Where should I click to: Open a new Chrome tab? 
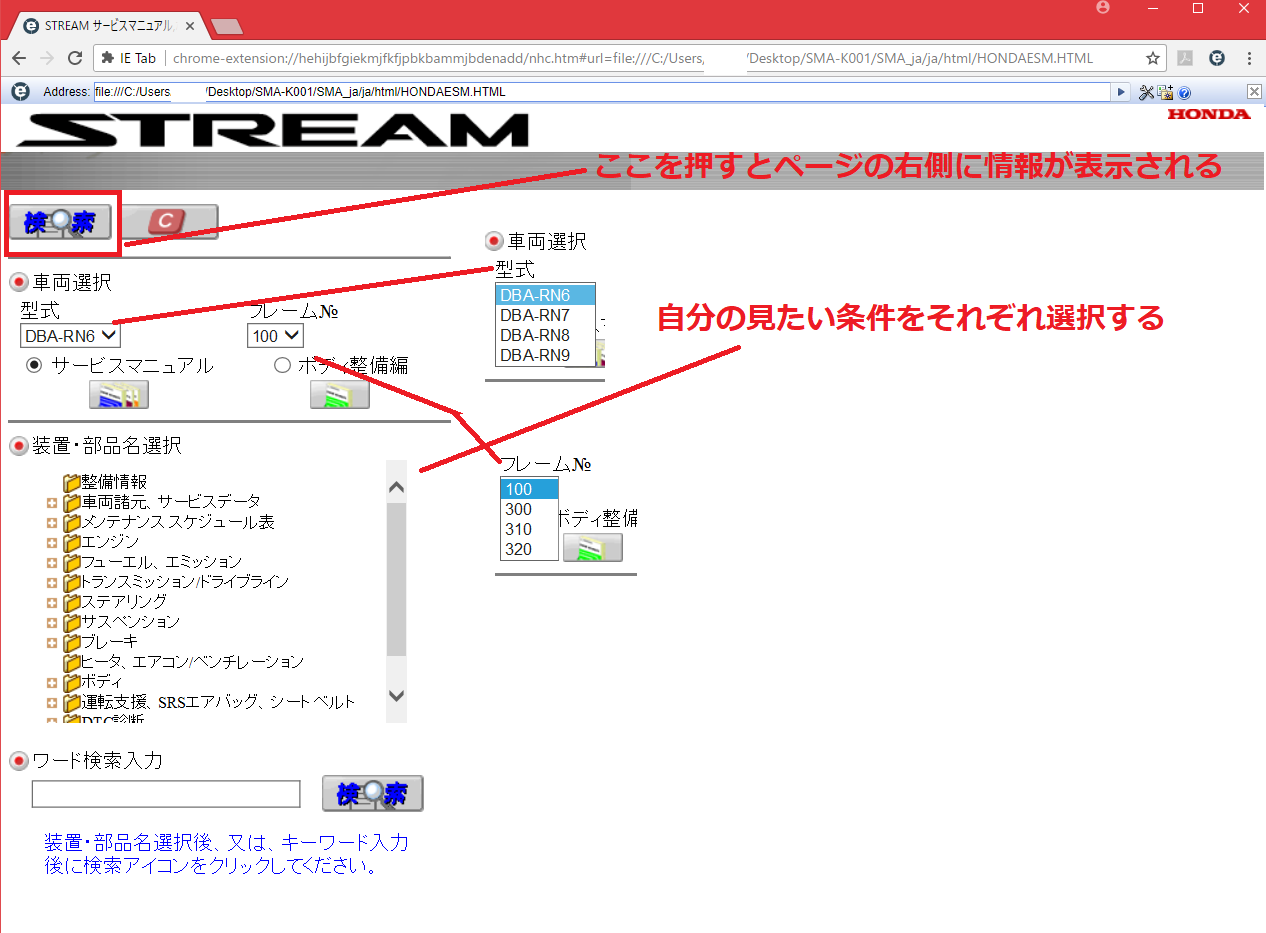(x=227, y=27)
